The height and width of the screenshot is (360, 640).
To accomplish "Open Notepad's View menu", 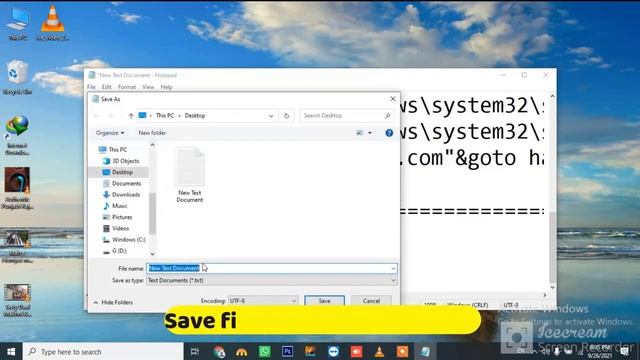I will pyautogui.click(x=148, y=87).
